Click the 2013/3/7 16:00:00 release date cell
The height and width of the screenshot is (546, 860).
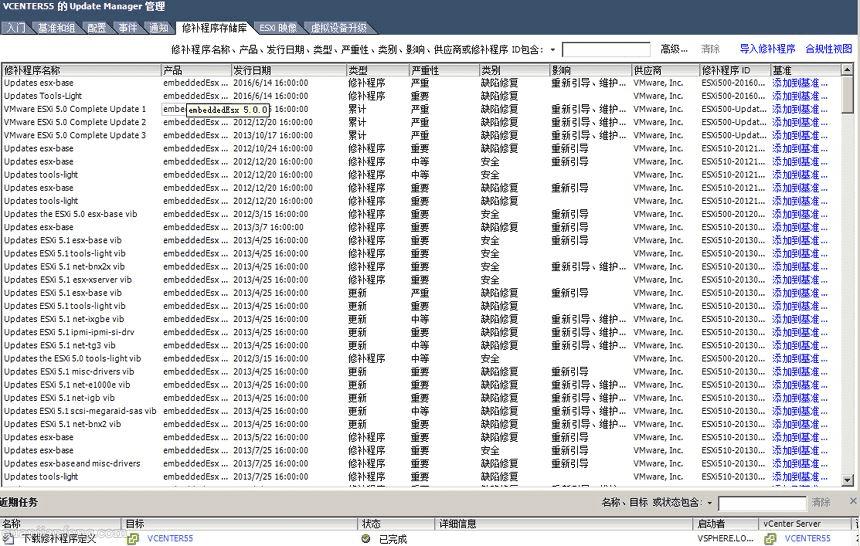(x=268, y=227)
